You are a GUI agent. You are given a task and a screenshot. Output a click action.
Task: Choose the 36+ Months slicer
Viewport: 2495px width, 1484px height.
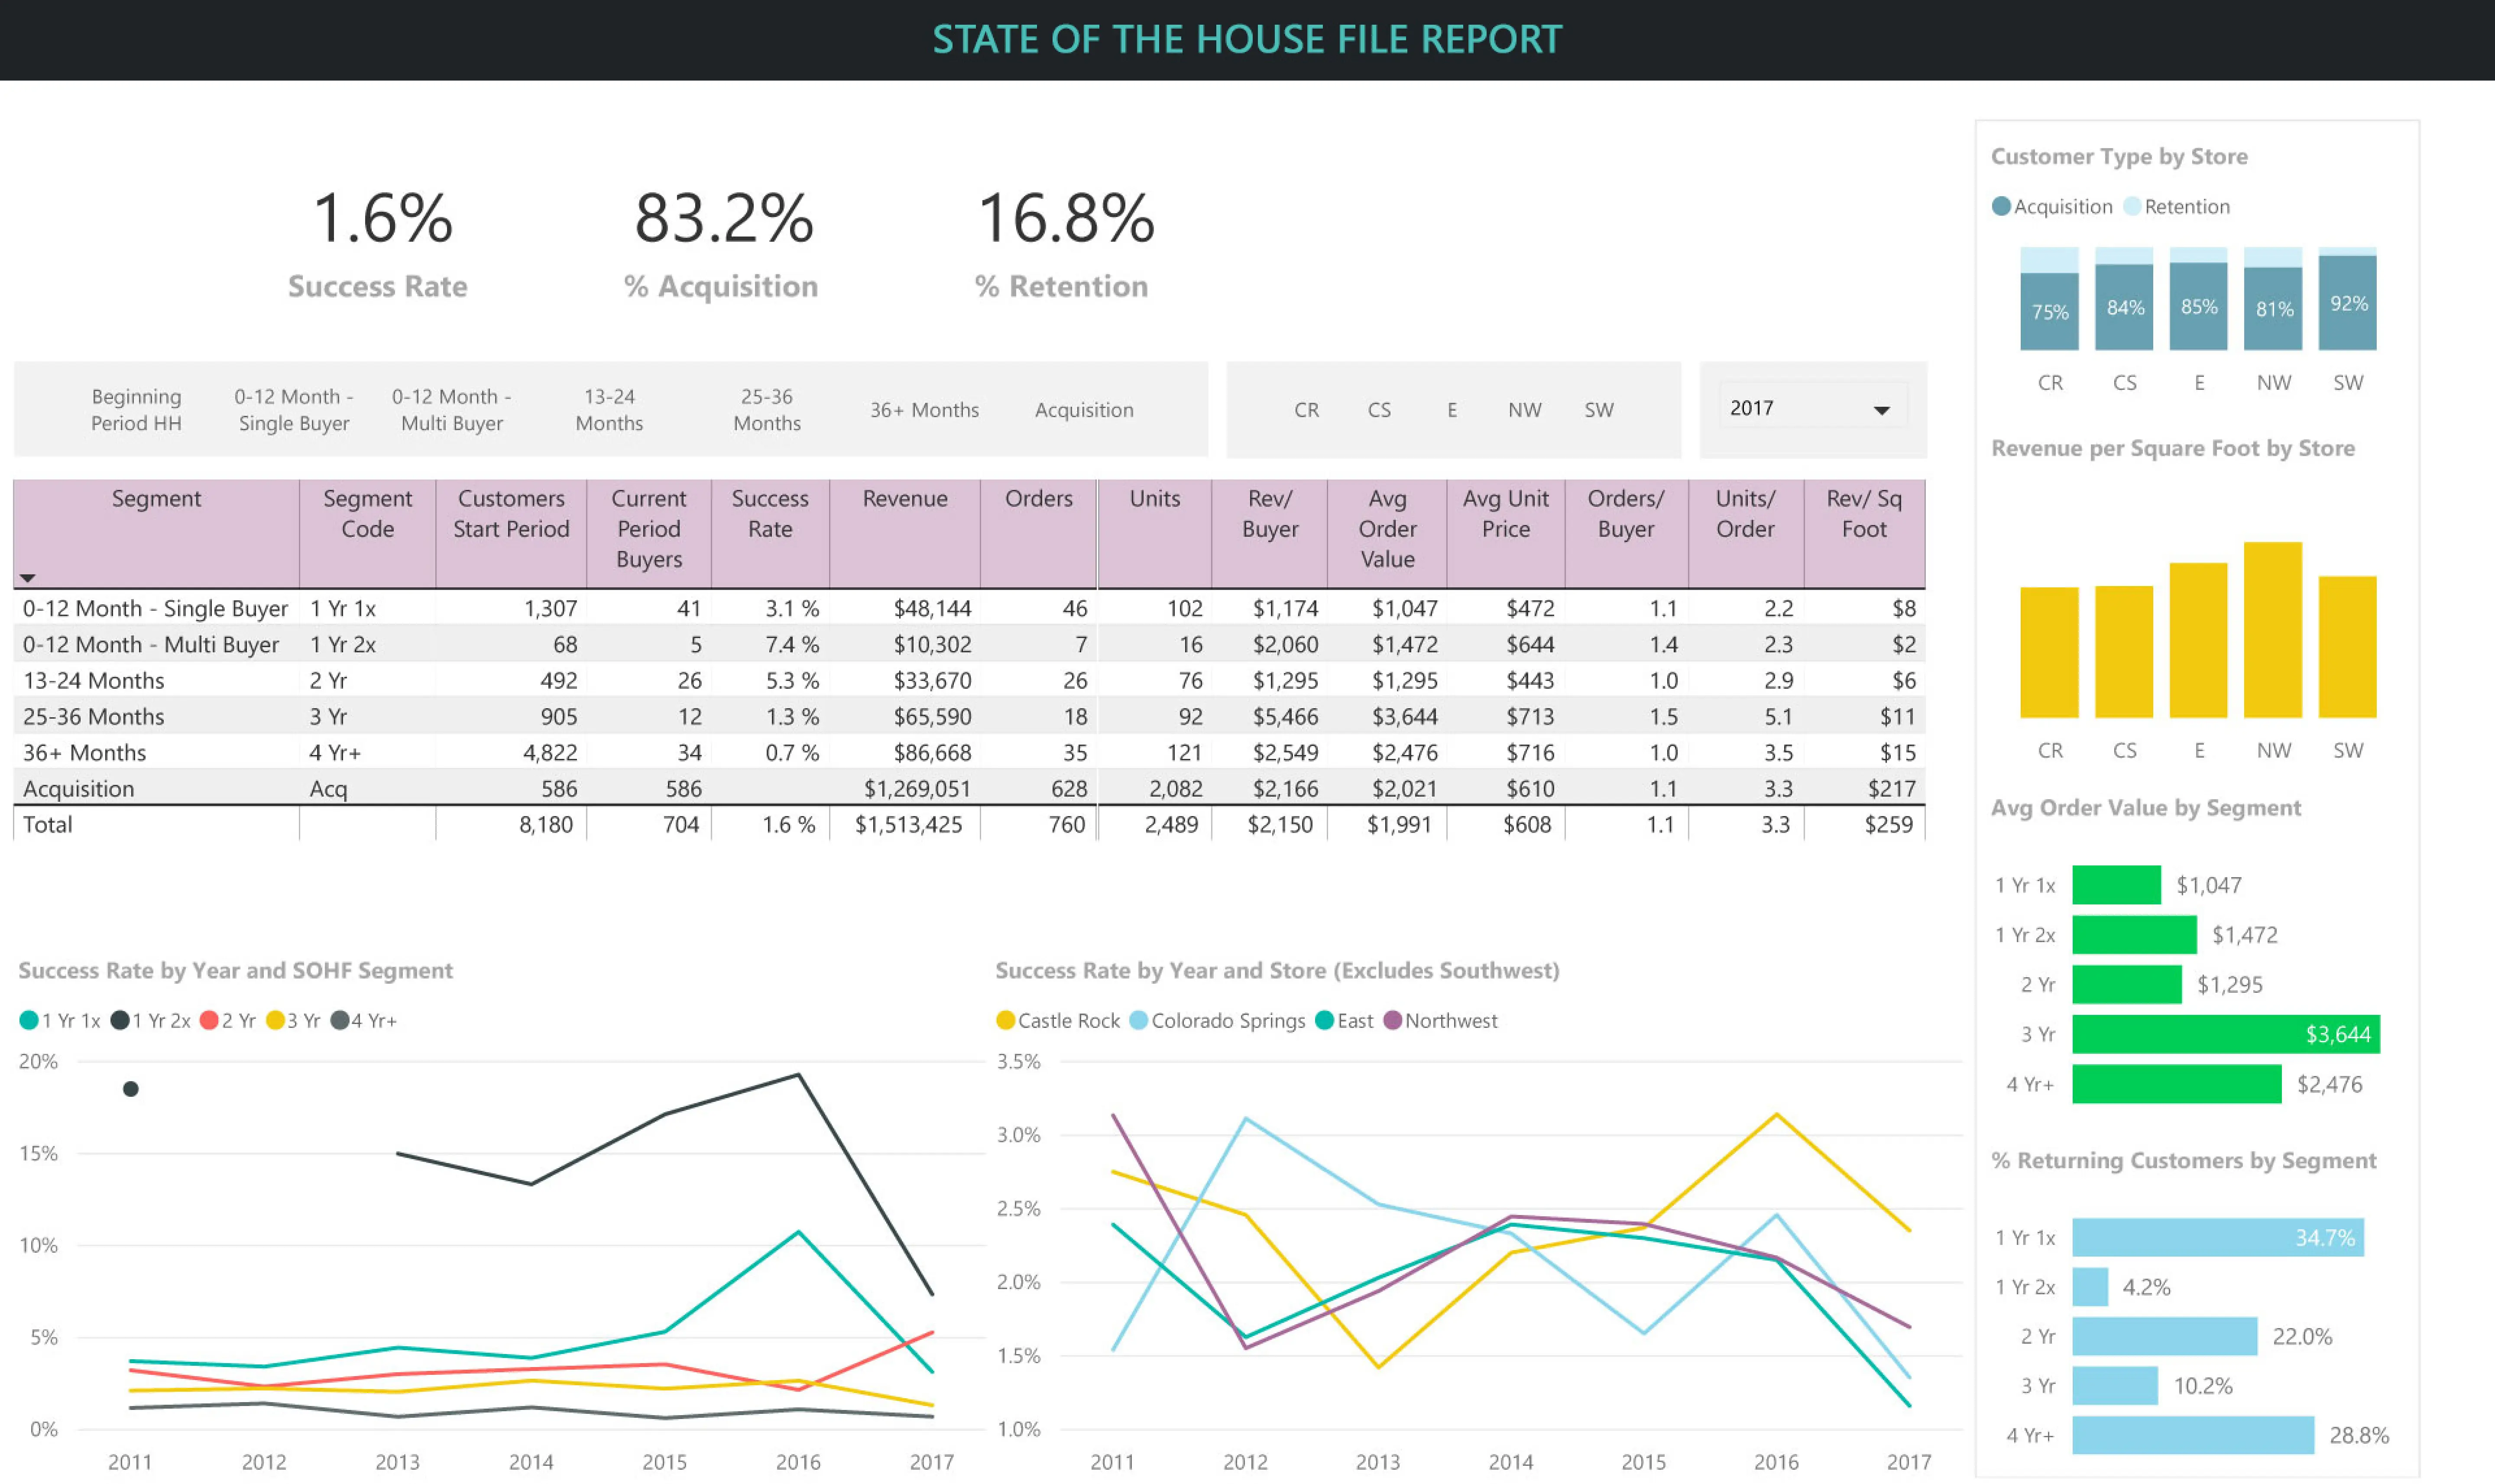[x=924, y=410]
